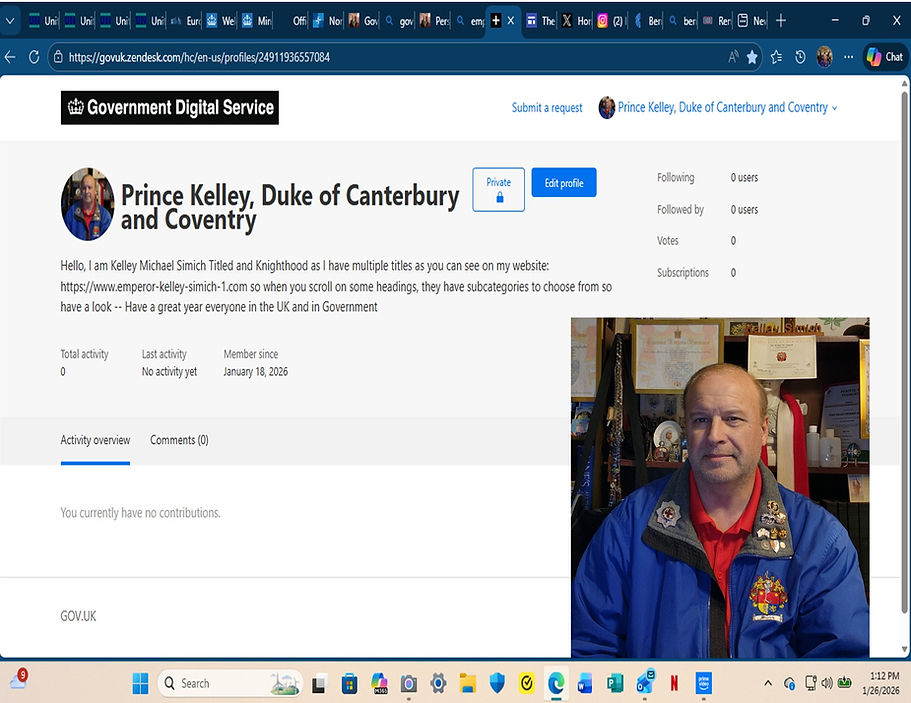Open the browser History icon

click(x=800, y=57)
